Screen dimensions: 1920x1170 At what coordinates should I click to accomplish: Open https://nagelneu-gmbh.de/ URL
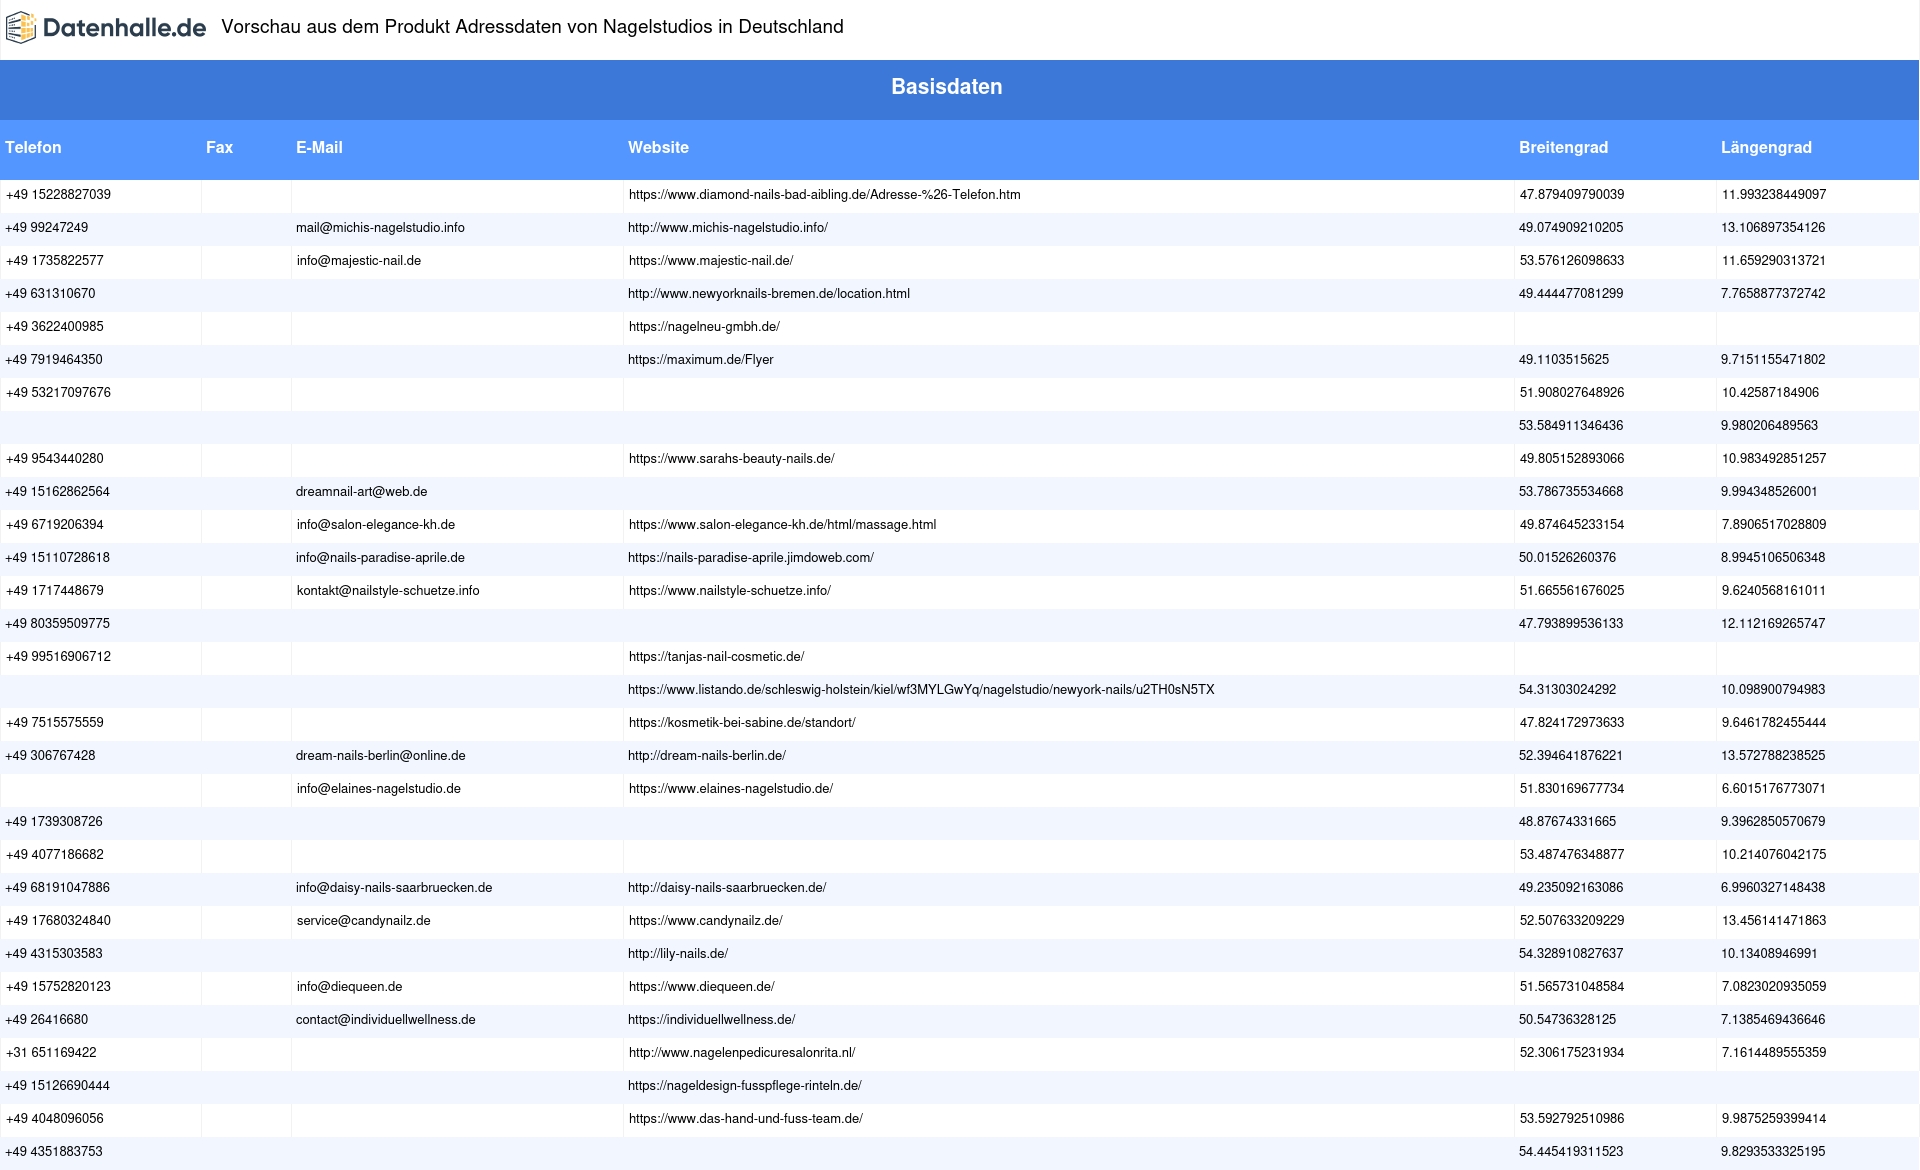coord(704,327)
